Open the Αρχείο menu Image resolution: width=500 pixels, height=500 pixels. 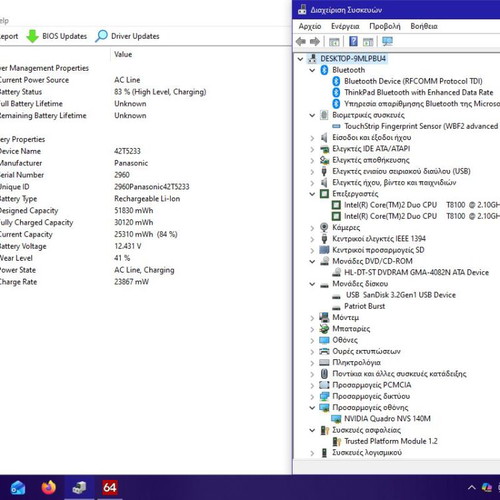tap(310, 26)
